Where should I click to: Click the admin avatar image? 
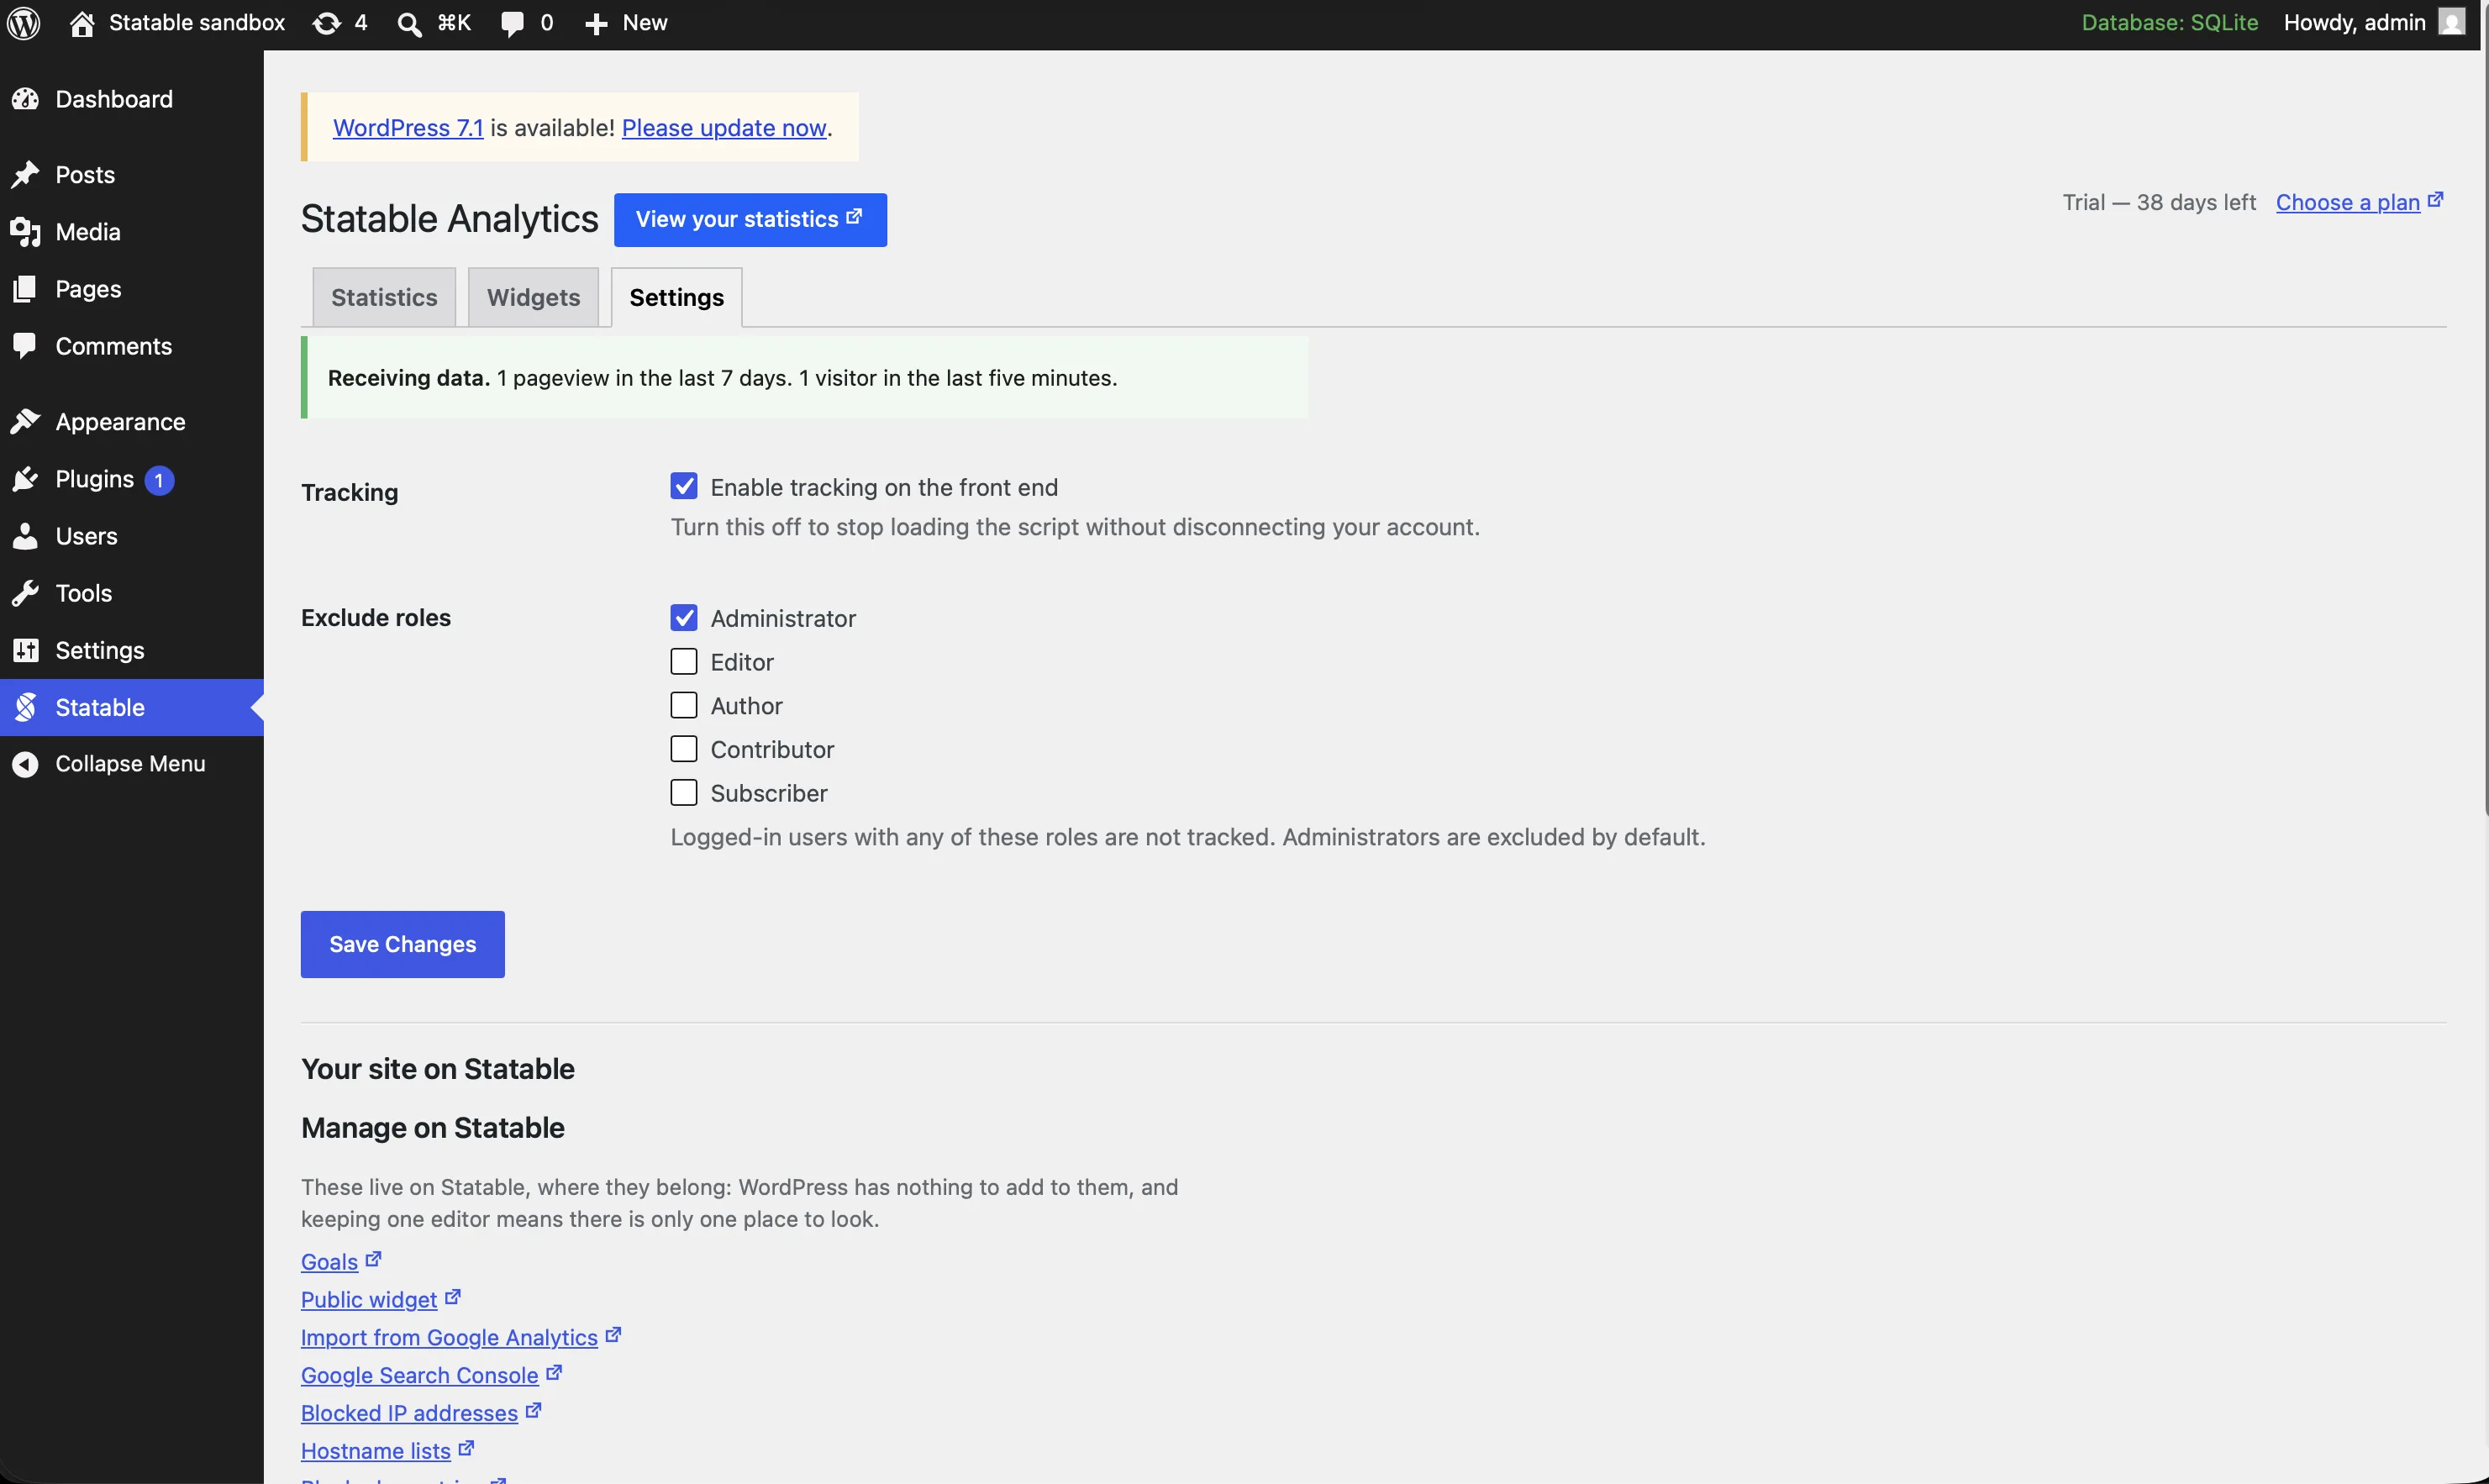point(2451,22)
